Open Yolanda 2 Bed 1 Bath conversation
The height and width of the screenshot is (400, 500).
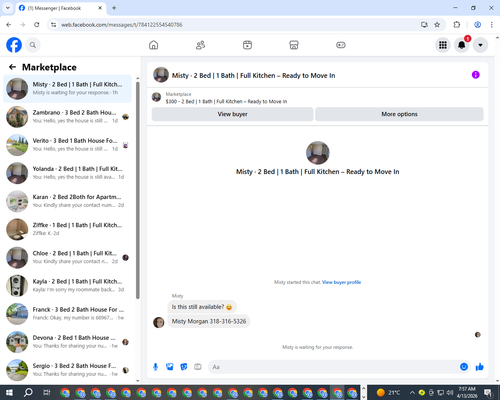tap(67, 173)
